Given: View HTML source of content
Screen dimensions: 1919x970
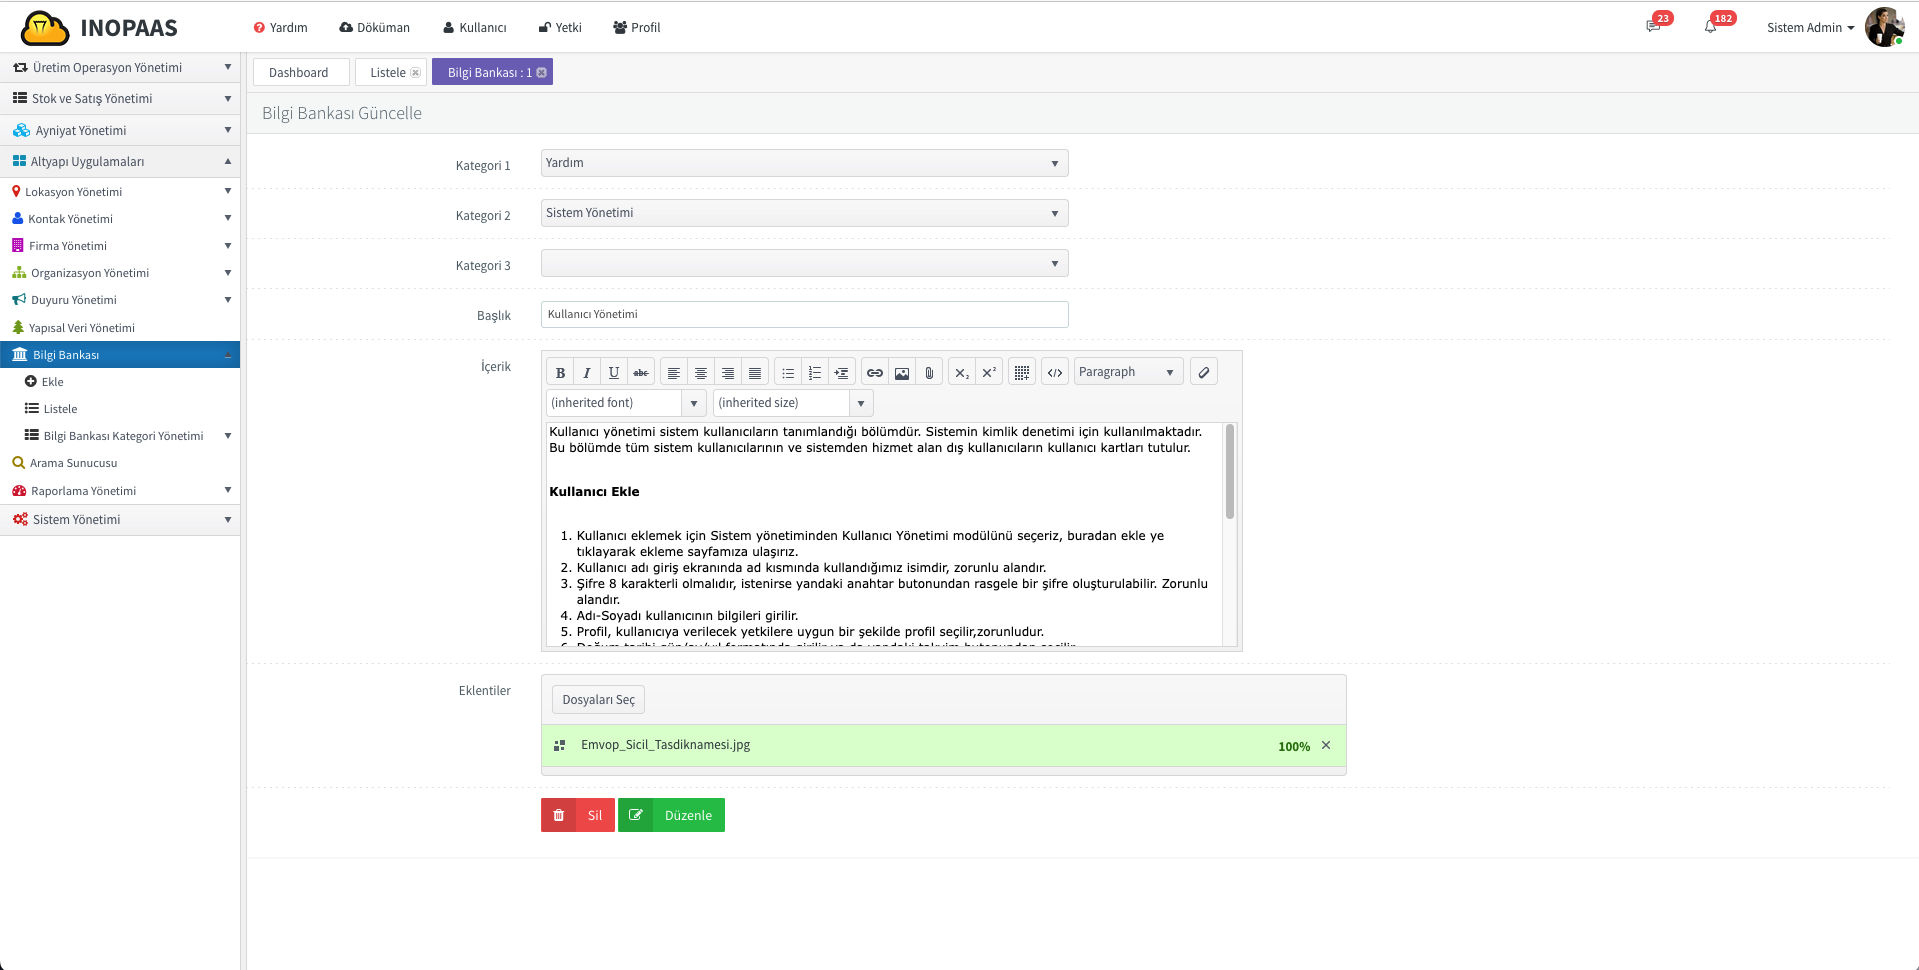Looking at the screenshot, I should click(1055, 372).
